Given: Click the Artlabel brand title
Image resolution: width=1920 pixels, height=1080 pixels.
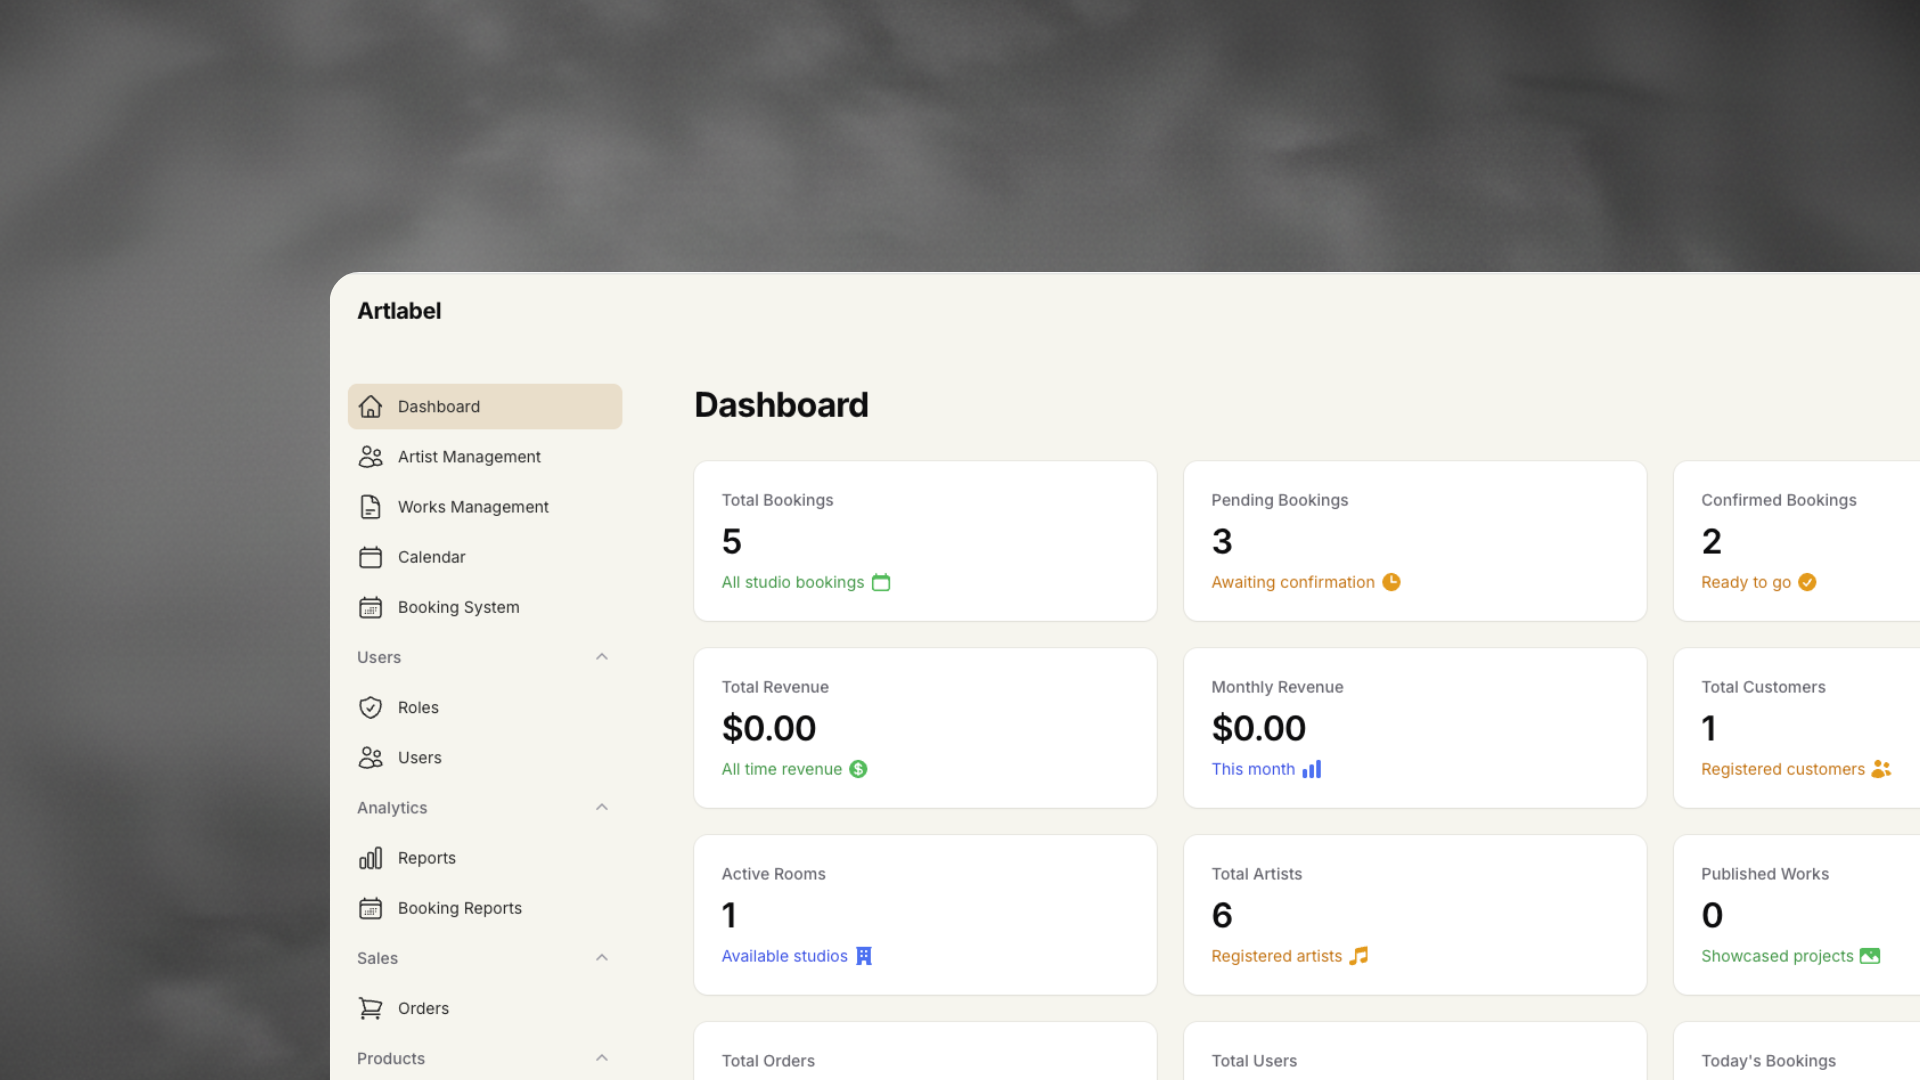Looking at the screenshot, I should pyautogui.click(x=399, y=310).
